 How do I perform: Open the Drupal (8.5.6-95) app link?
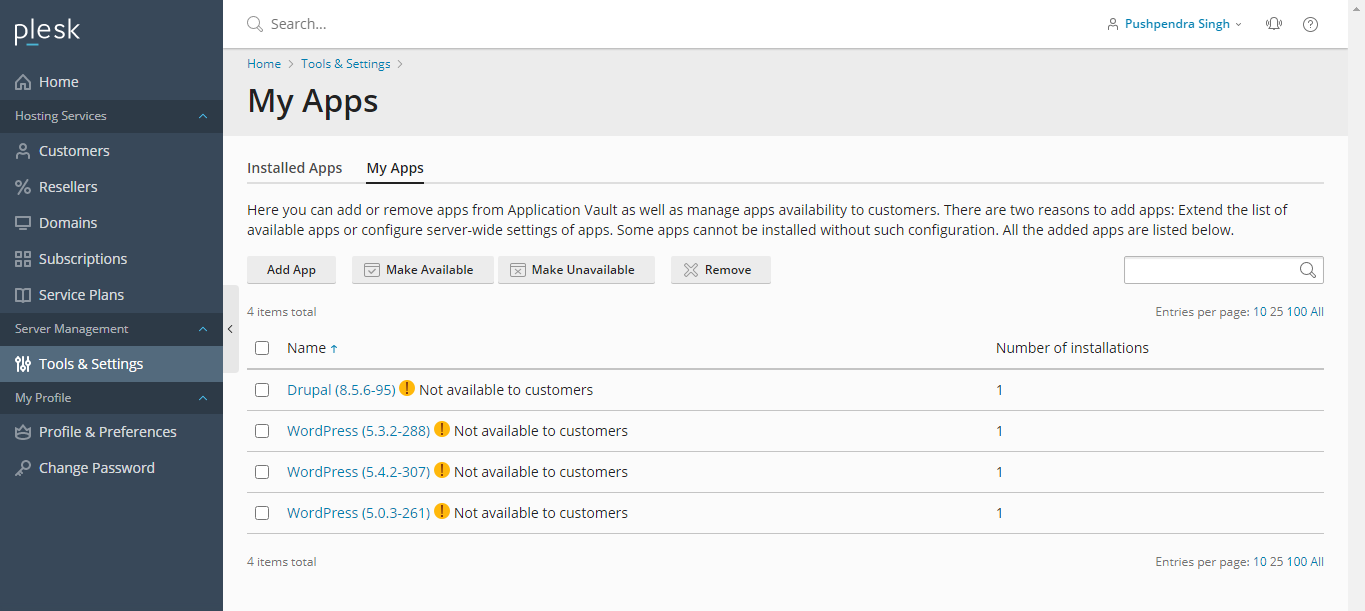341,390
